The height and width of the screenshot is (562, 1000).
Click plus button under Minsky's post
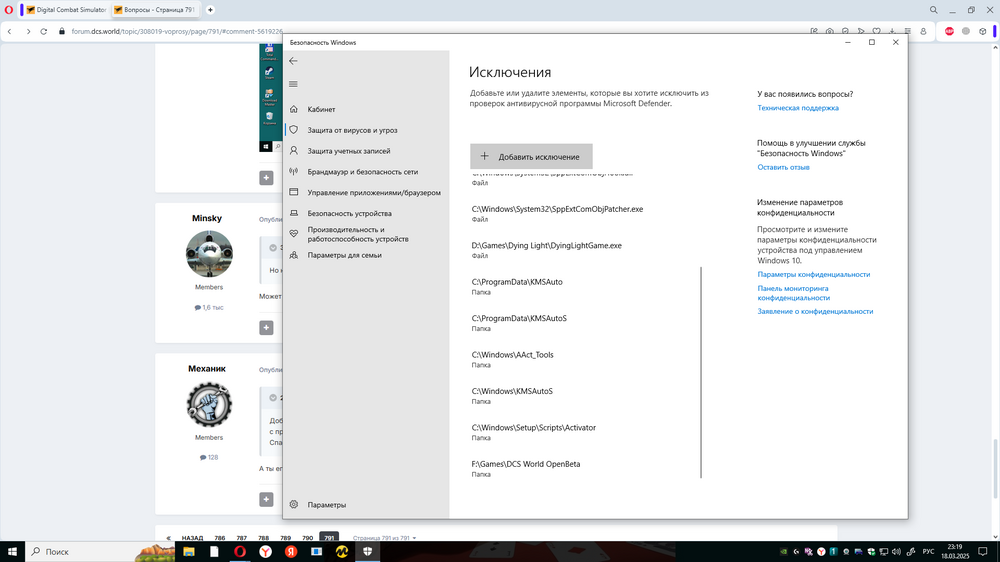(x=267, y=327)
